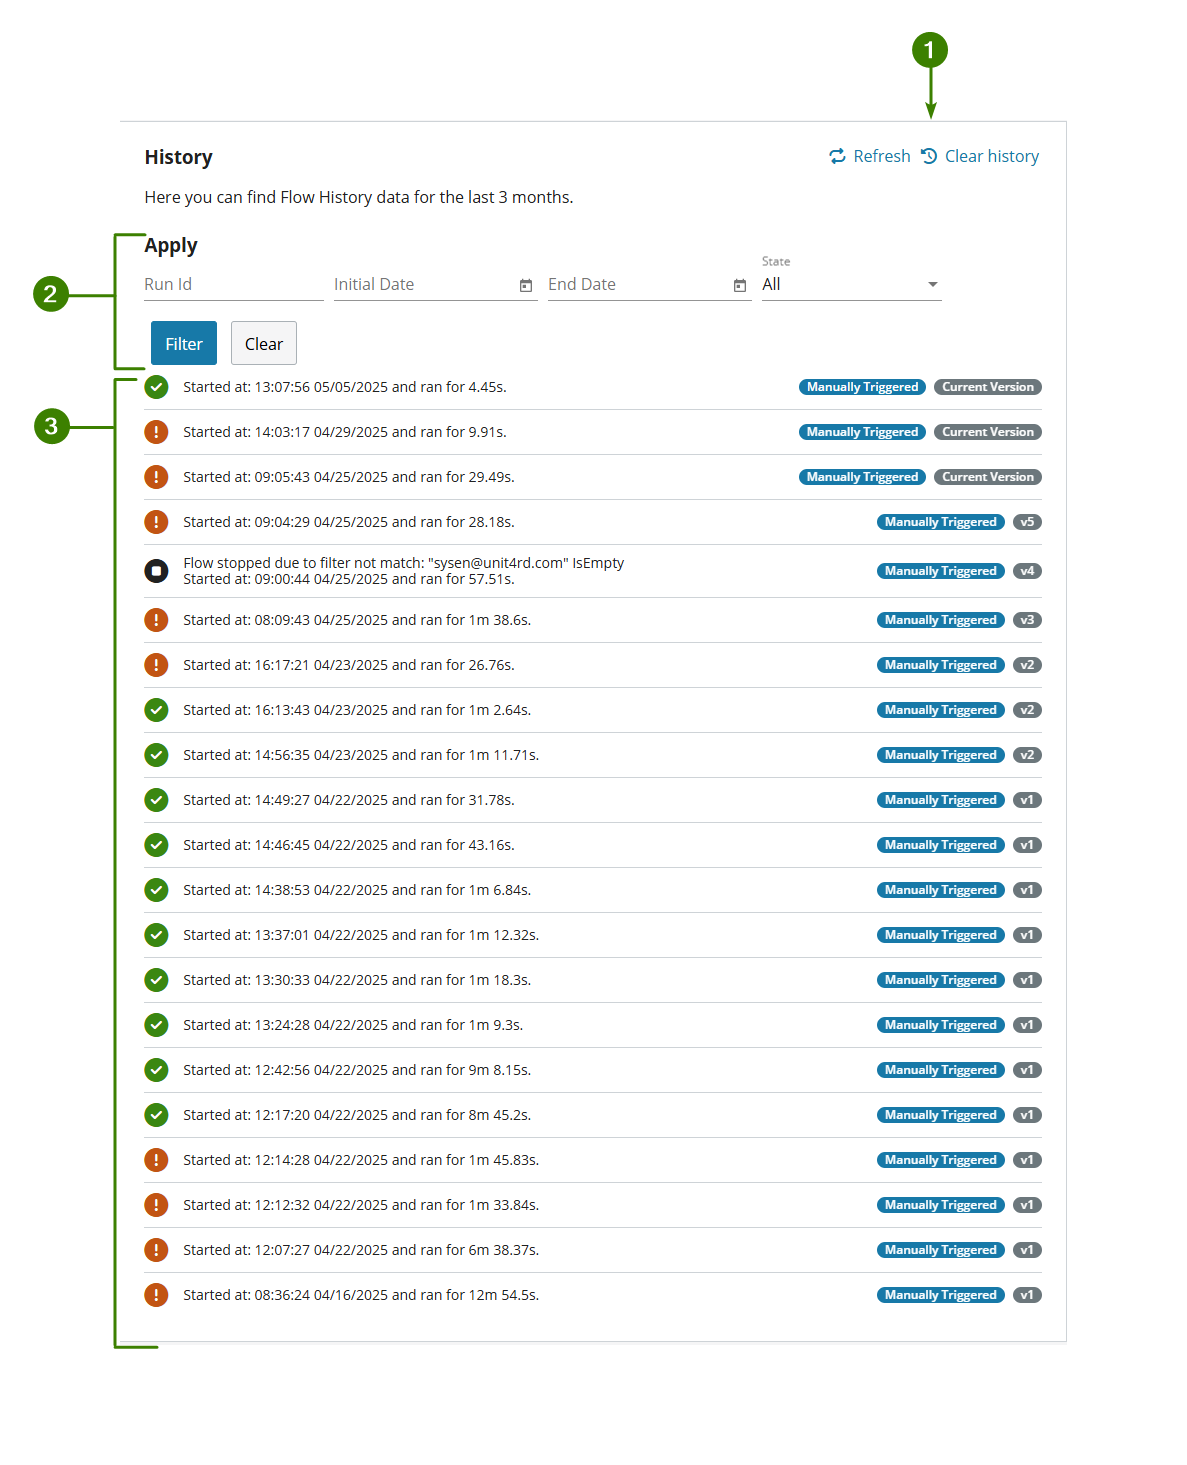The image size is (1187, 1465).
Task: Open the Initial Date calendar picker icon
Action: click(x=526, y=286)
